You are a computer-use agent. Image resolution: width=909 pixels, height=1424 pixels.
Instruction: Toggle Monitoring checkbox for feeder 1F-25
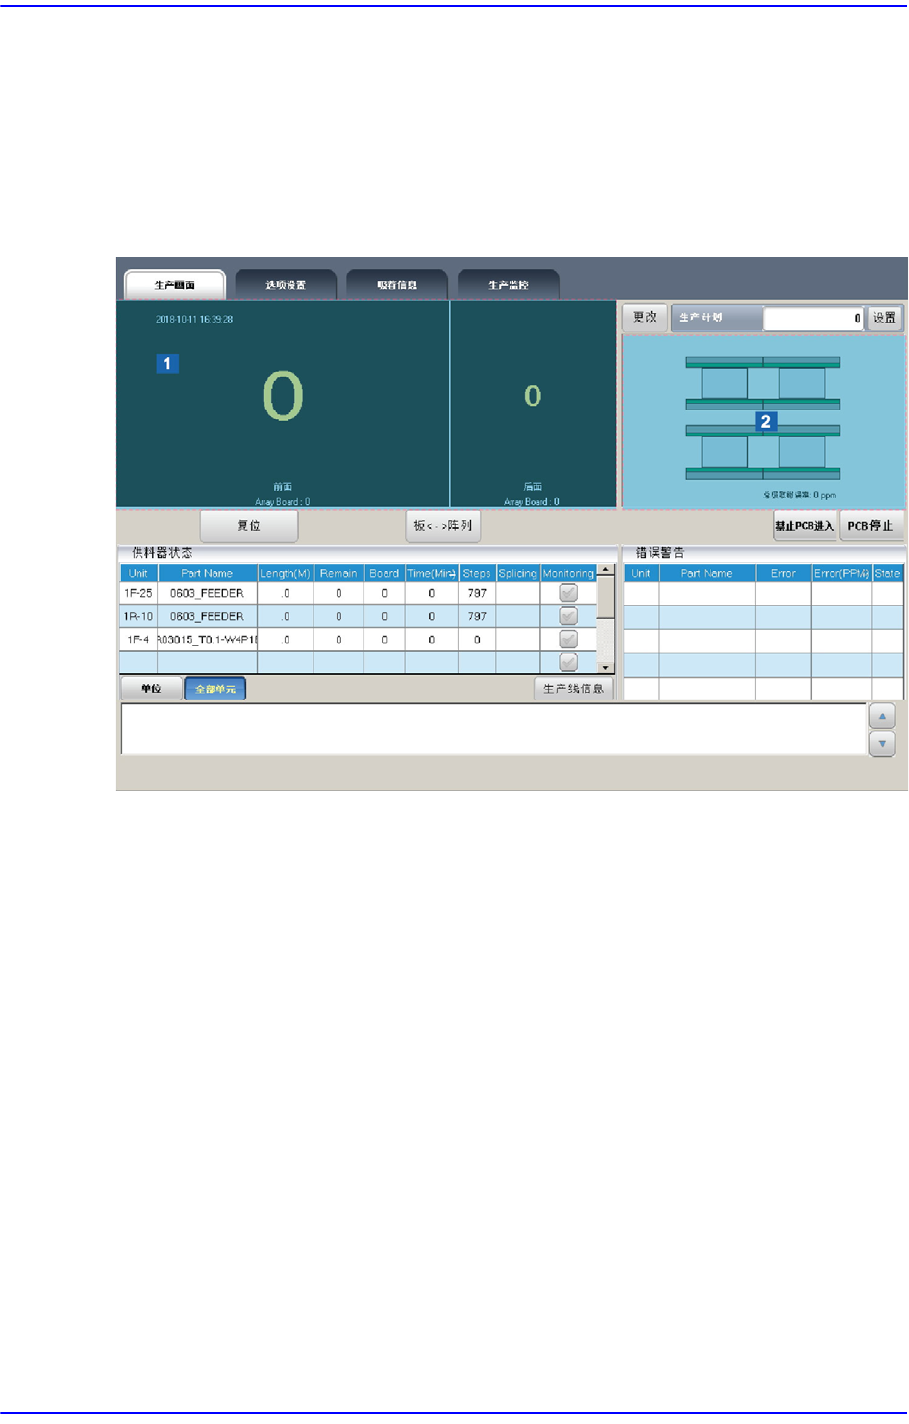[x=569, y=593]
